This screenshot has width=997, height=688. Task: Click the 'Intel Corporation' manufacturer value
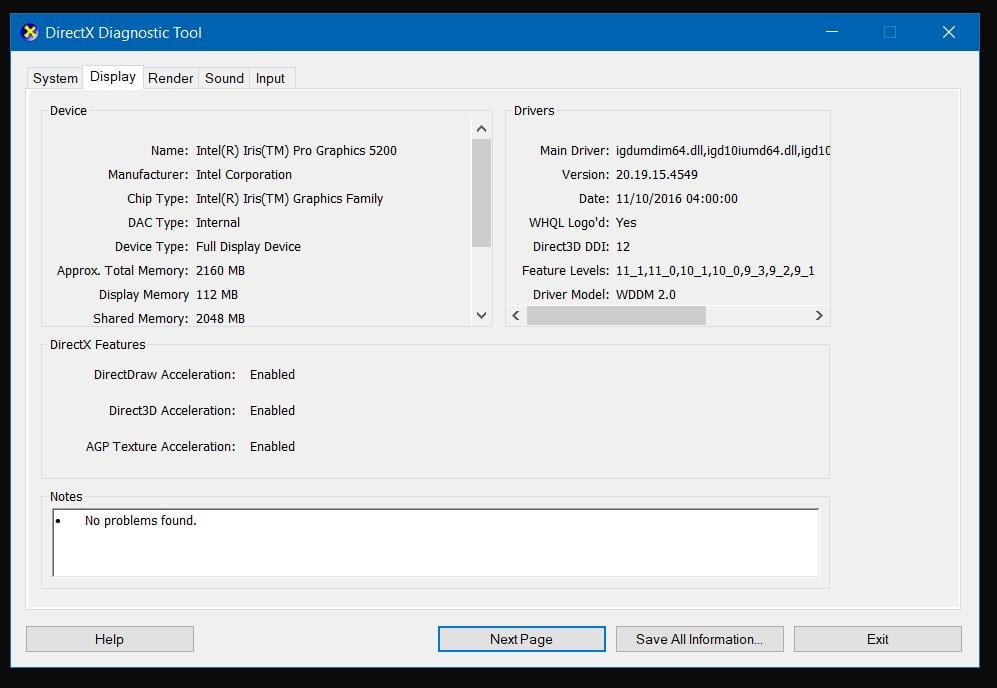(244, 175)
